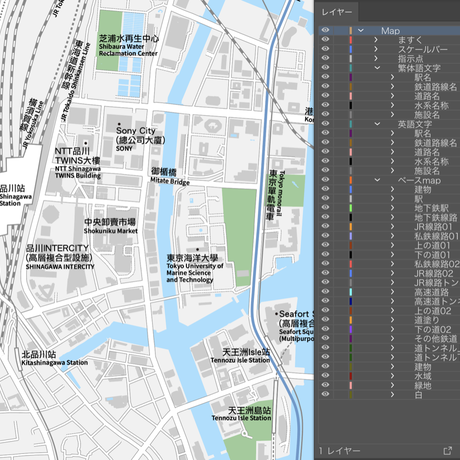
Task: Expand the JR線路01 sublayer
Action: point(392,226)
